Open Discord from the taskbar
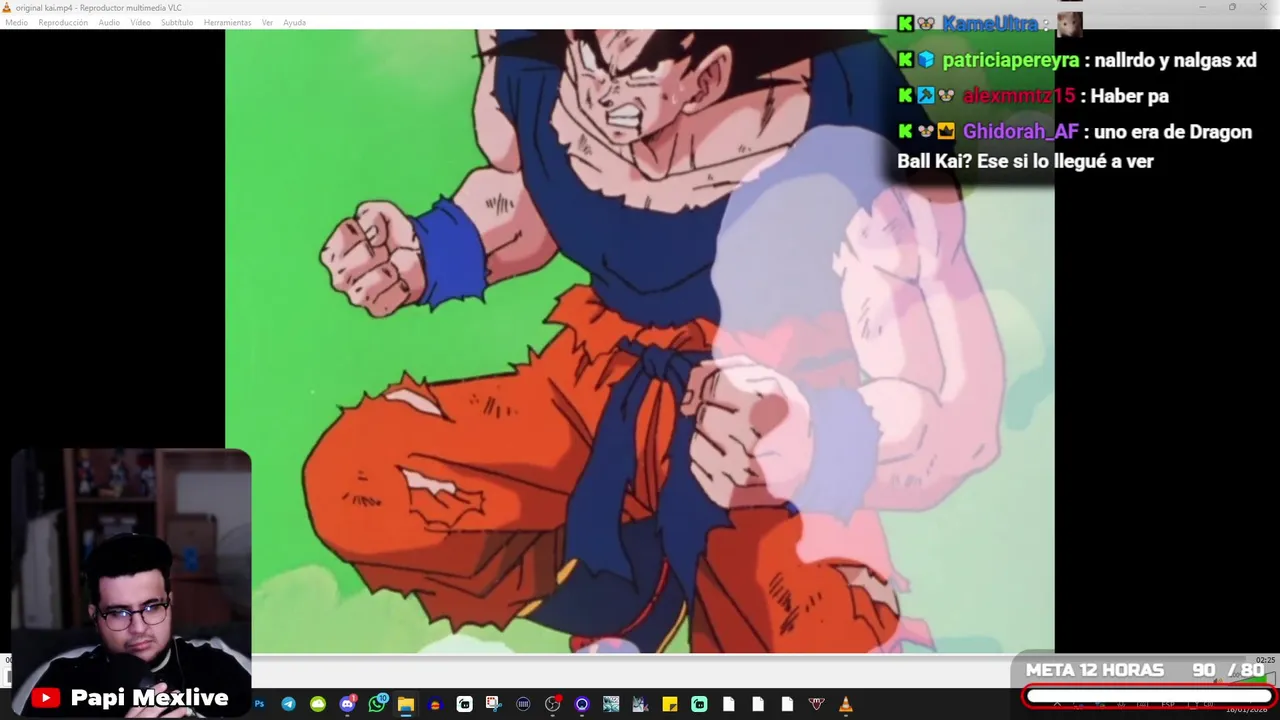This screenshot has width=1280, height=720. [347, 704]
